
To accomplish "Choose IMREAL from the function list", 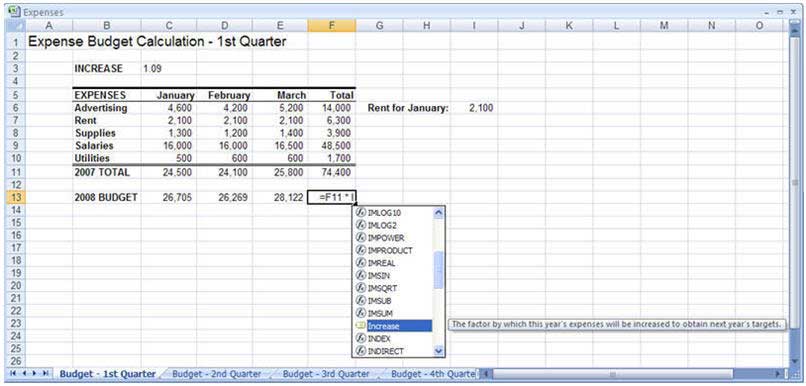I will pos(394,263).
